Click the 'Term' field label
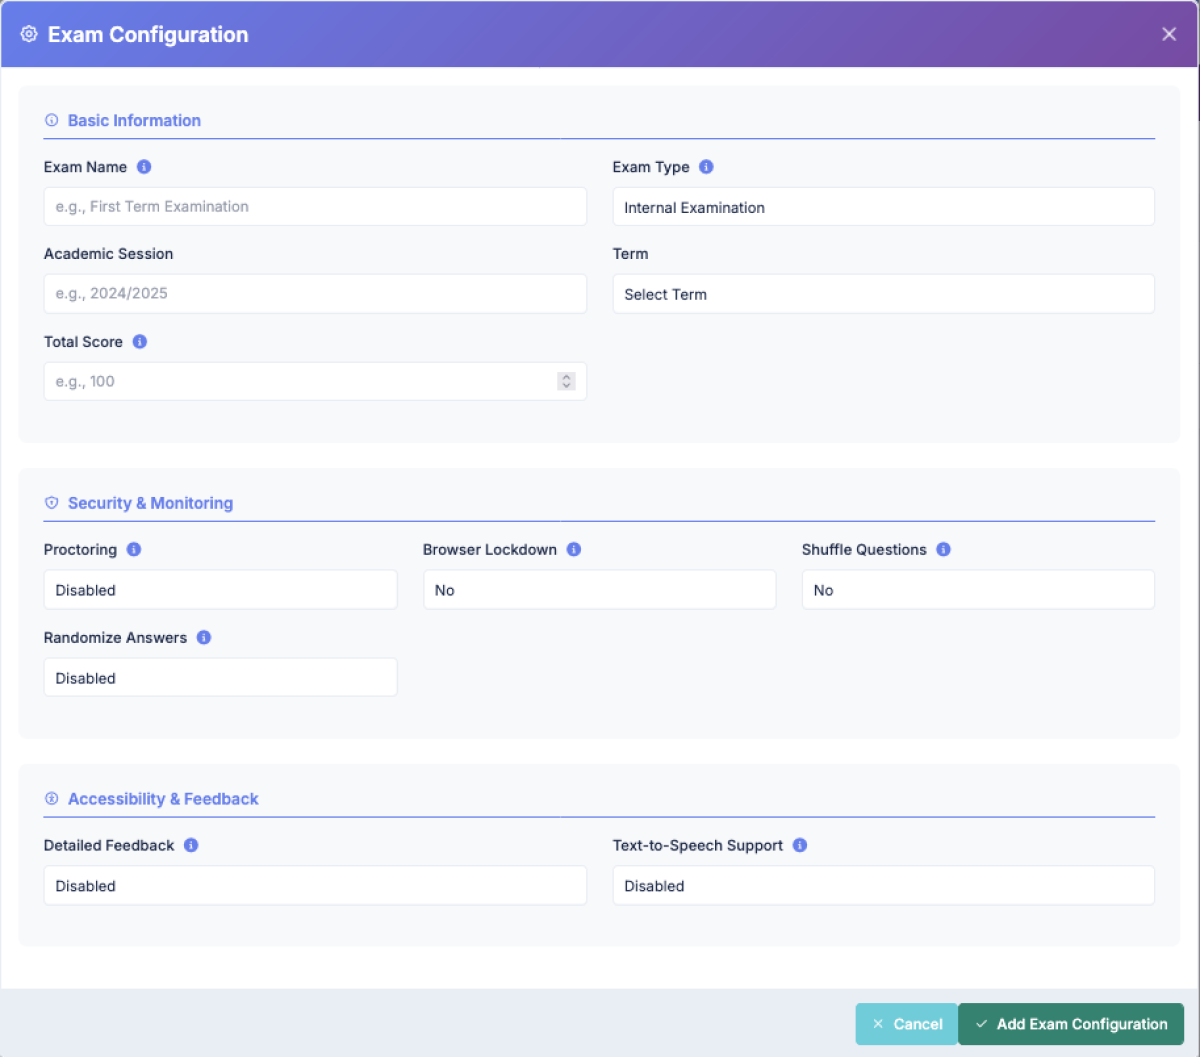Screen dimensions: 1200x1057 [x=631, y=254]
